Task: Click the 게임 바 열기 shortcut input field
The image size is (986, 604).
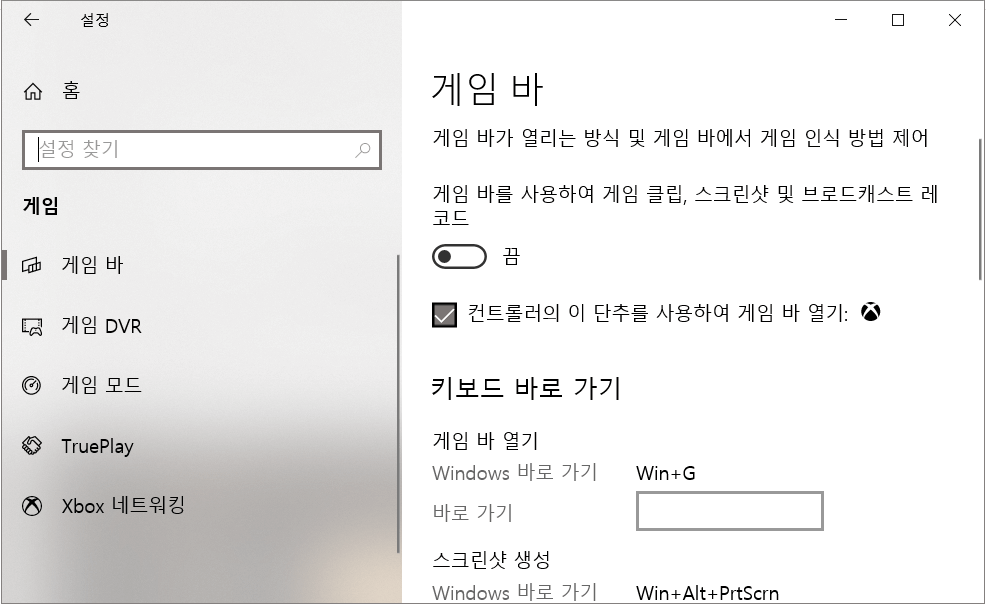Action: (729, 511)
